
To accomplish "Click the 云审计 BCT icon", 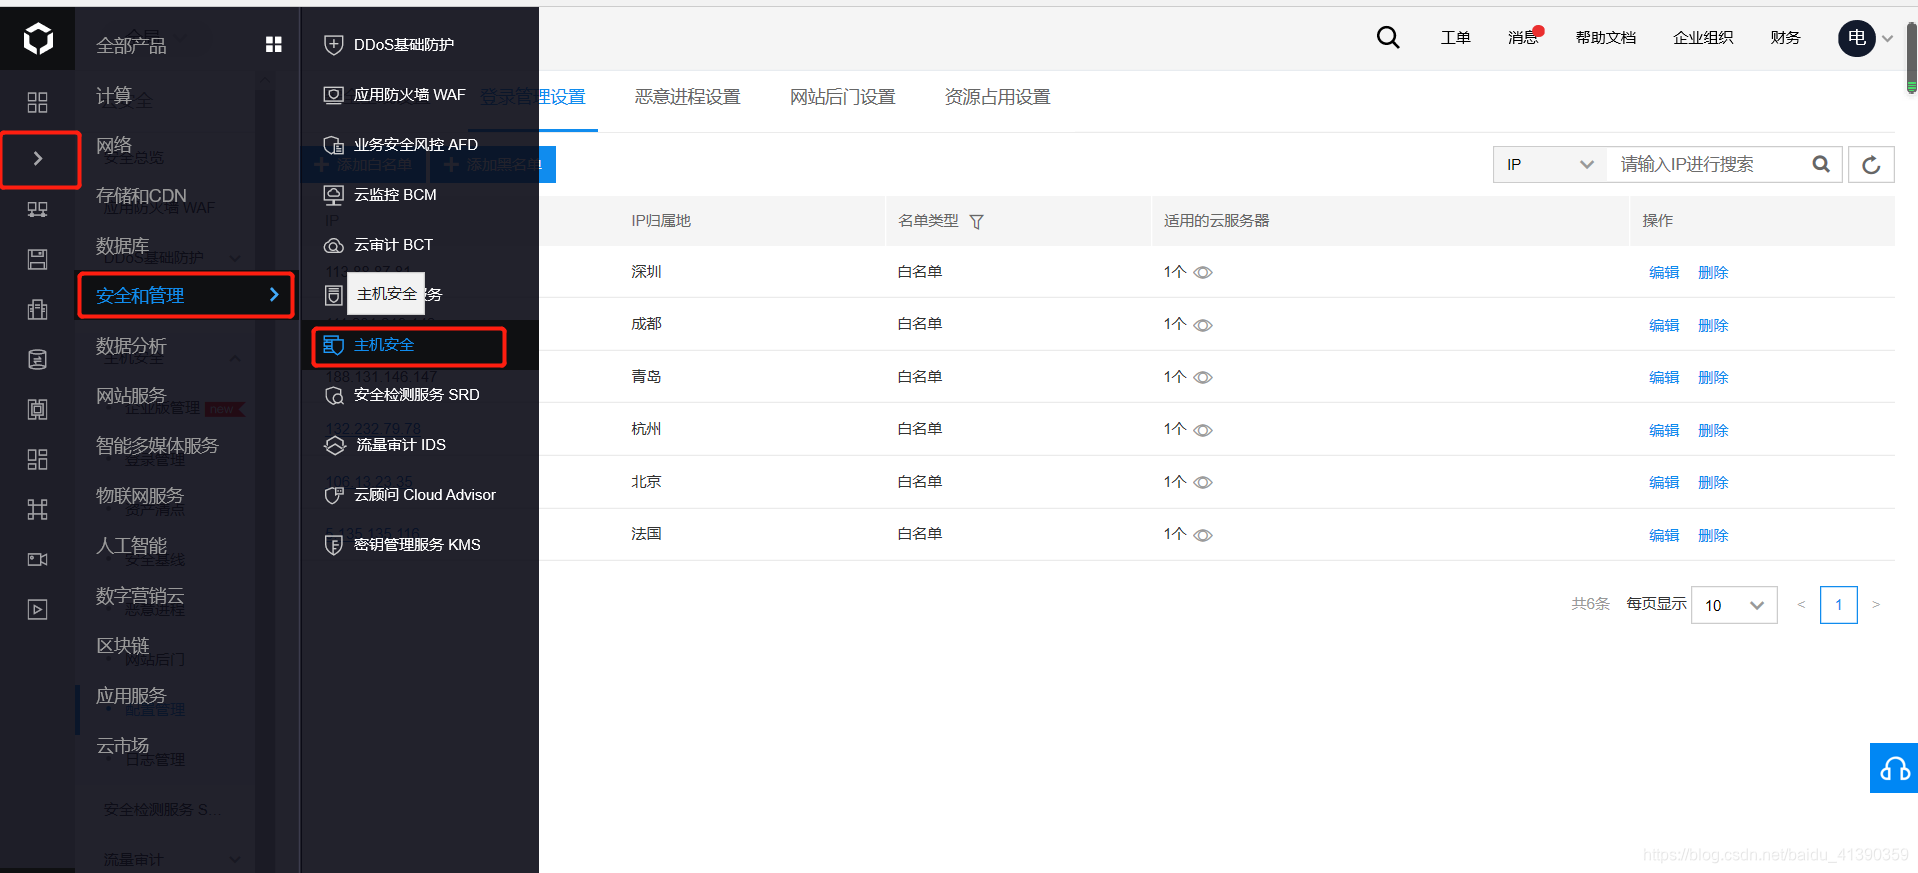I will click(x=334, y=245).
